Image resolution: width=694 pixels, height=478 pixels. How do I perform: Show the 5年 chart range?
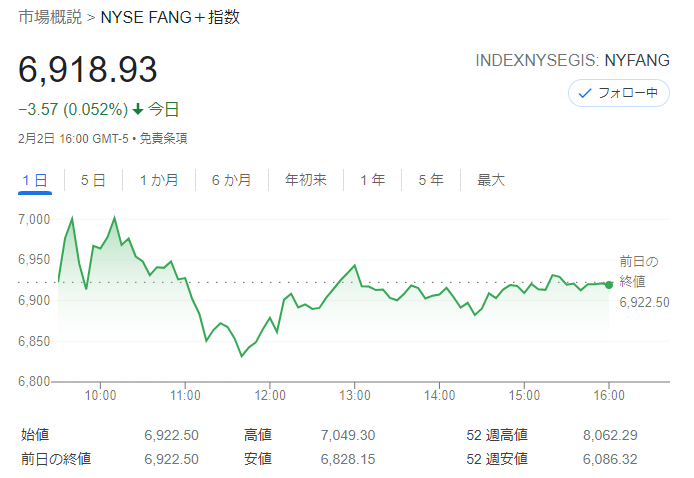point(431,180)
